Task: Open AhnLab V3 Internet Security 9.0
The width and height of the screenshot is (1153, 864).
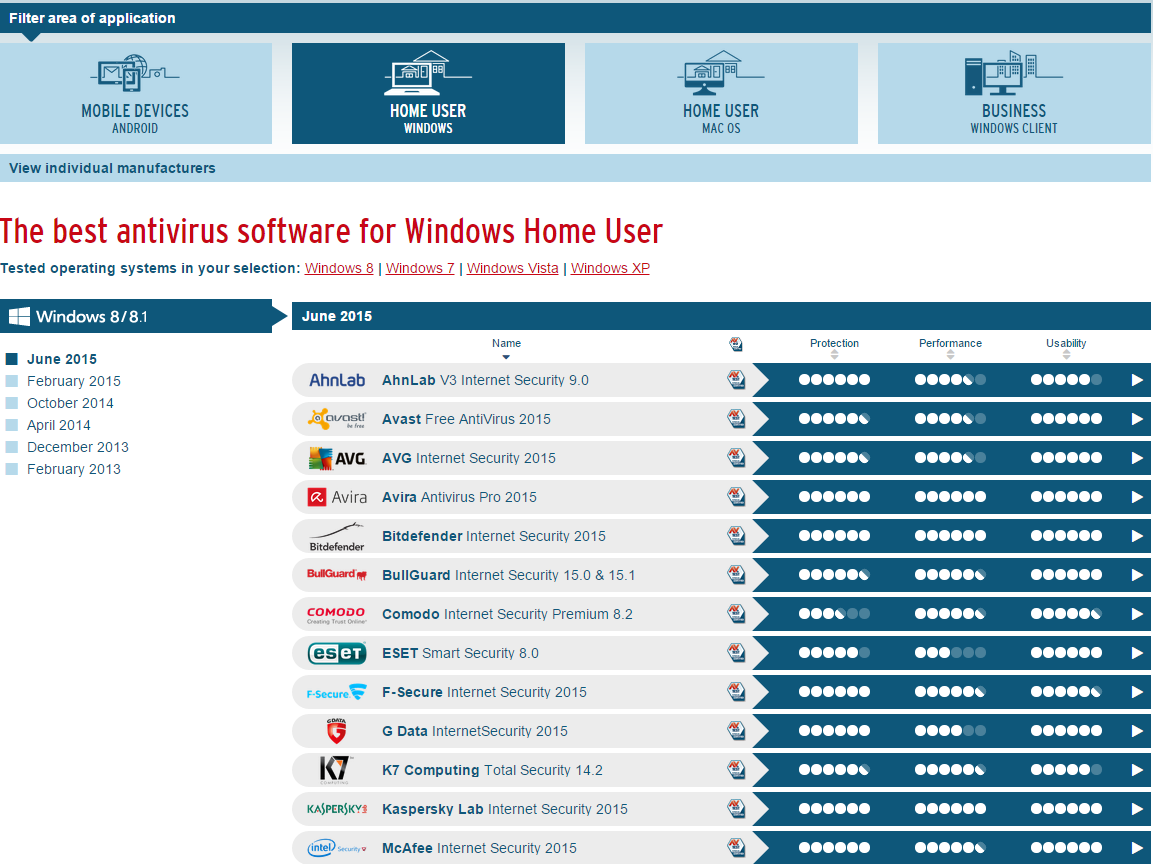Action: (485, 380)
